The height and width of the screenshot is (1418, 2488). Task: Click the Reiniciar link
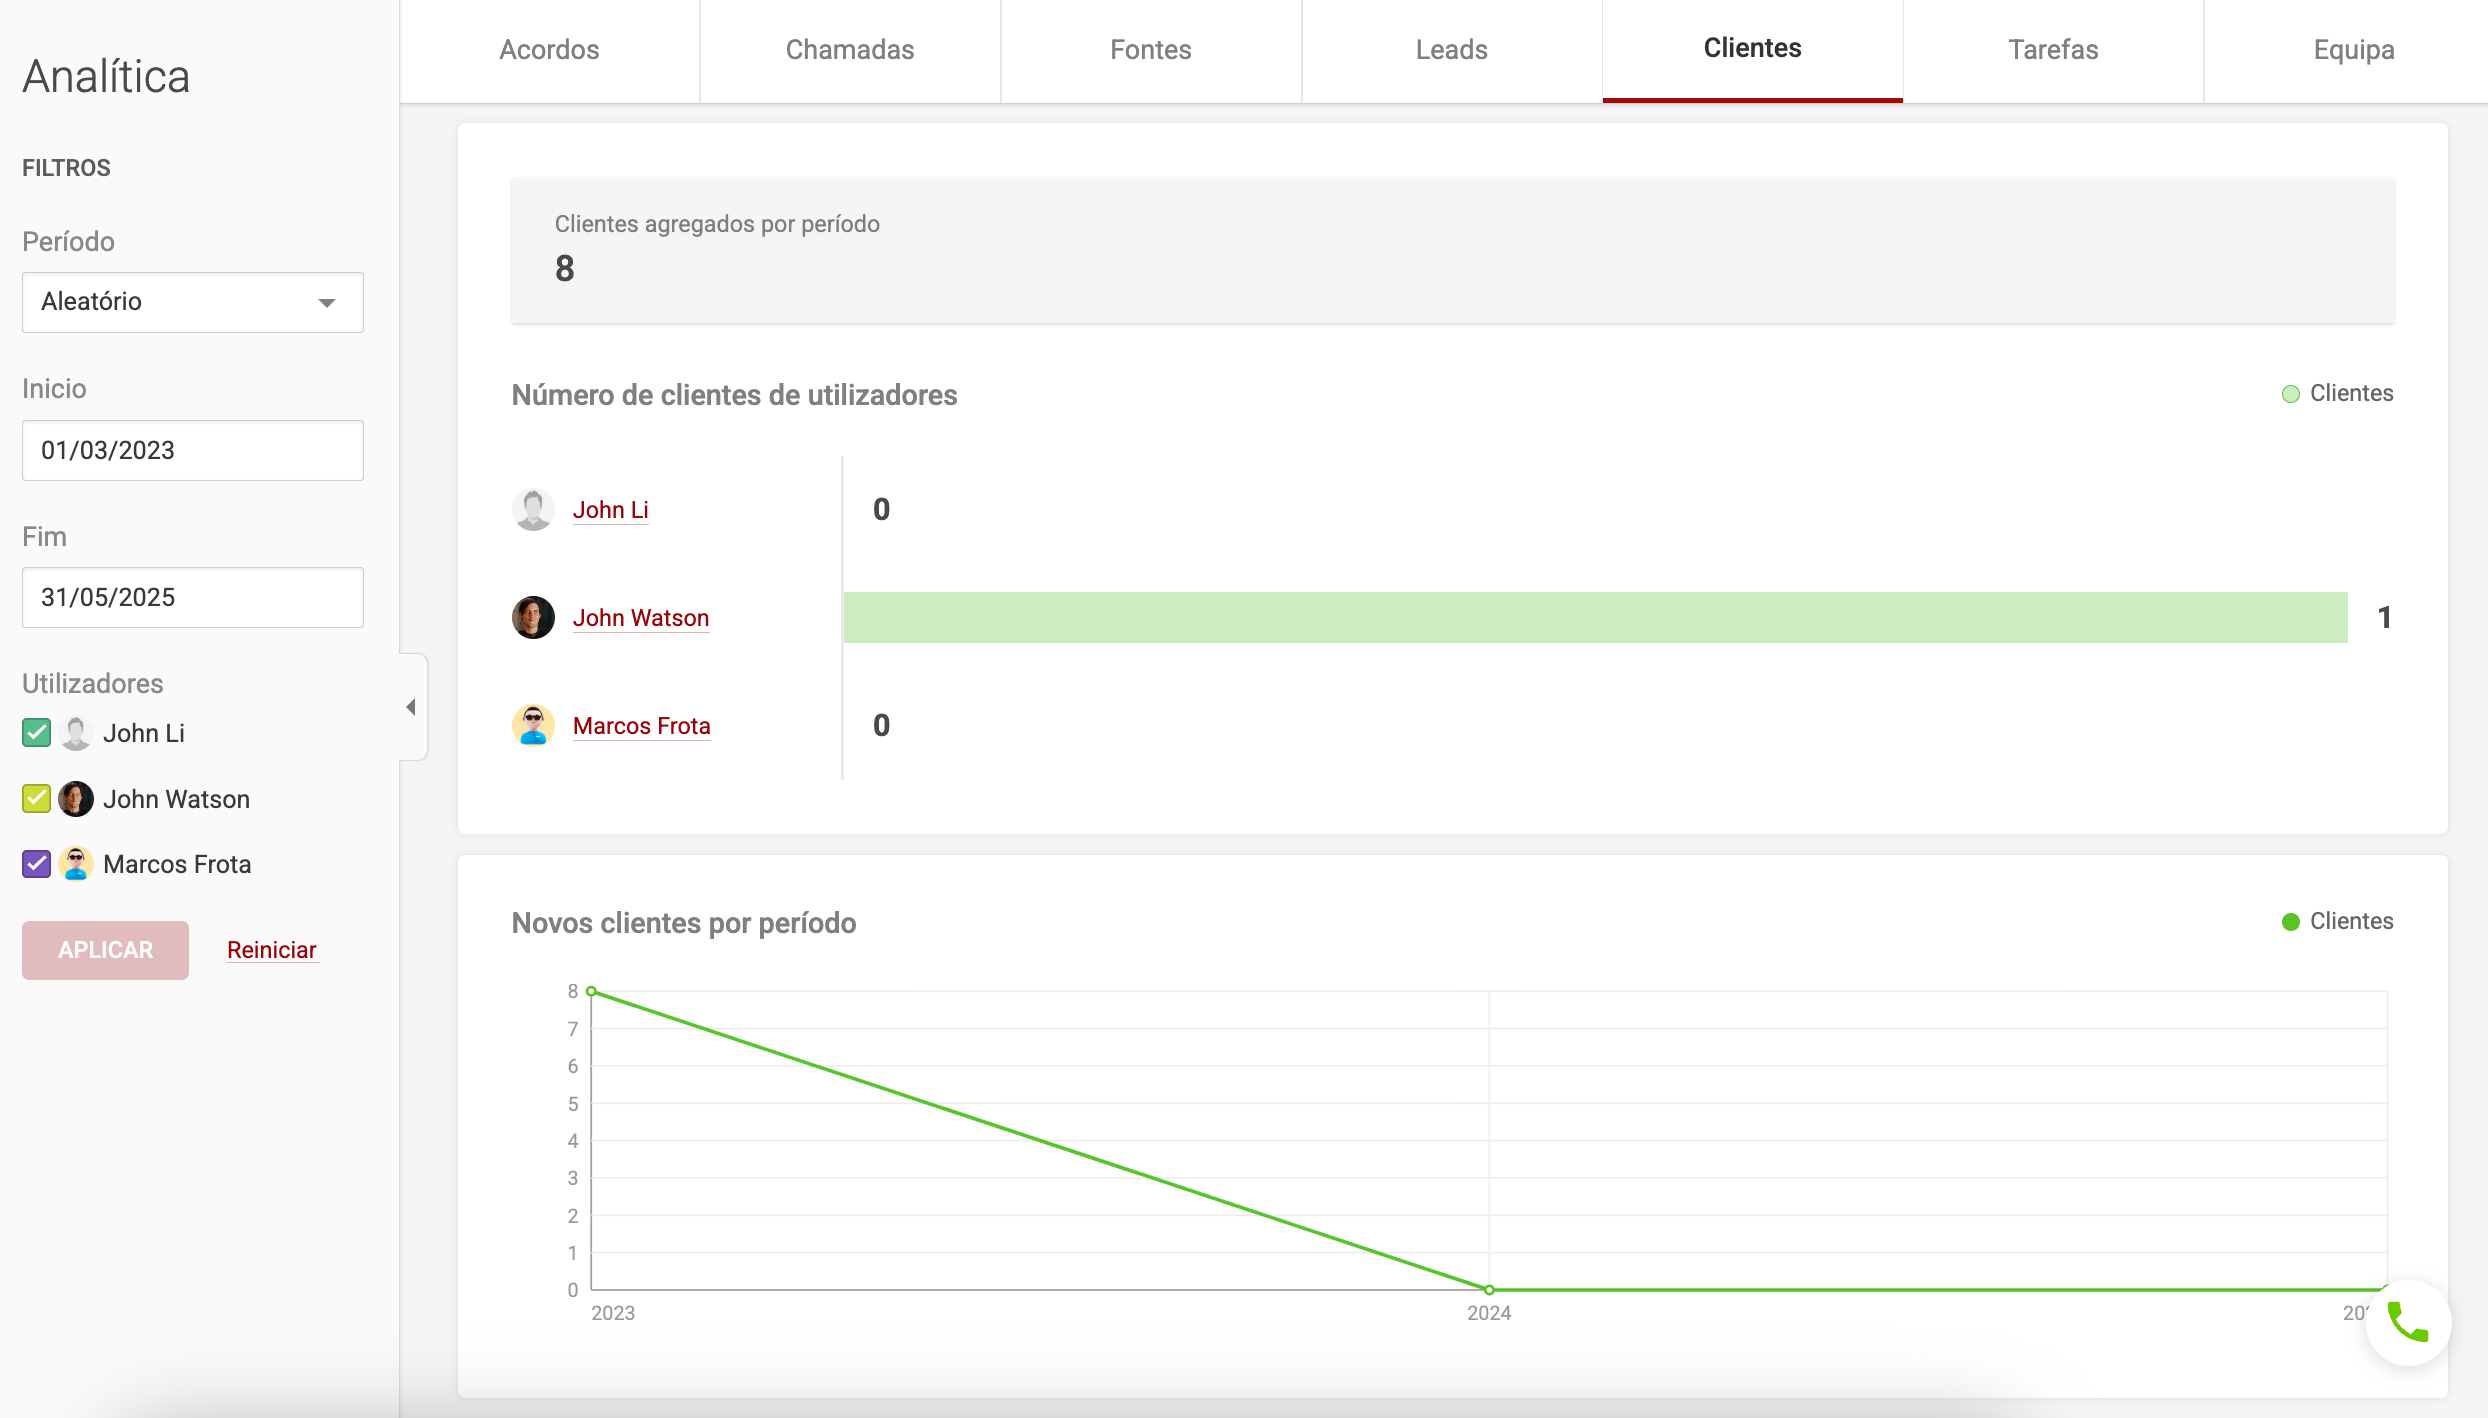(271, 950)
